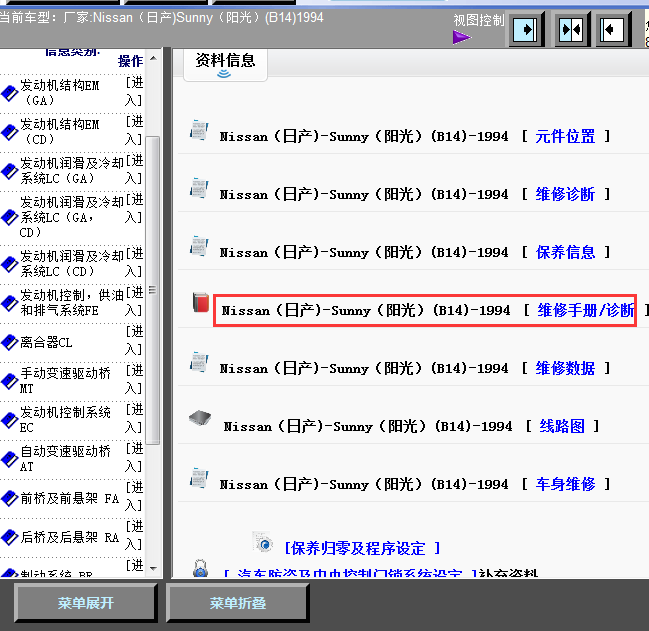Click the blue book icon beside 发动机润滑及冷却系统LC（CD）
The height and width of the screenshot is (631, 649).
click(9, 264)
